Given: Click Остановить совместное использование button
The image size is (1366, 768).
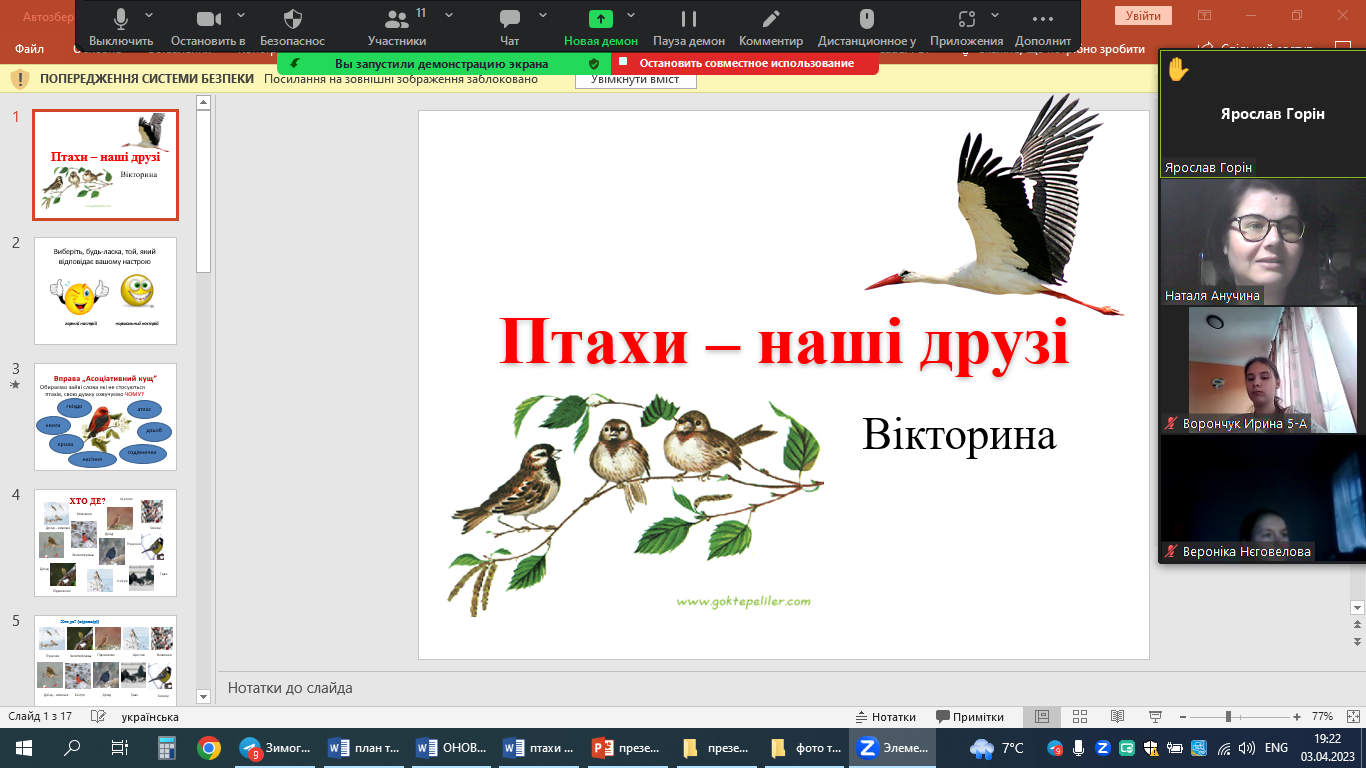Looking at the screenshot, I should (x=744, y=63).
